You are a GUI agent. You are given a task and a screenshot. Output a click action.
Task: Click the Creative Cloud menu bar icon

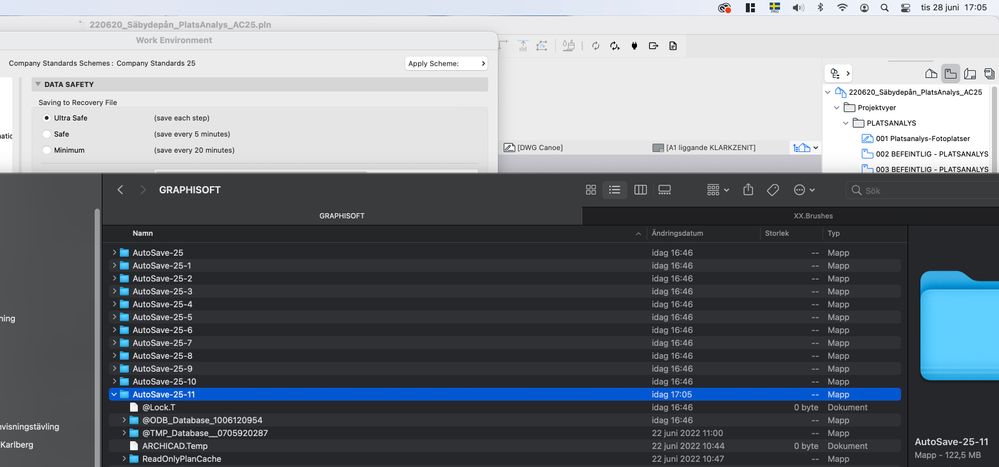724,8
